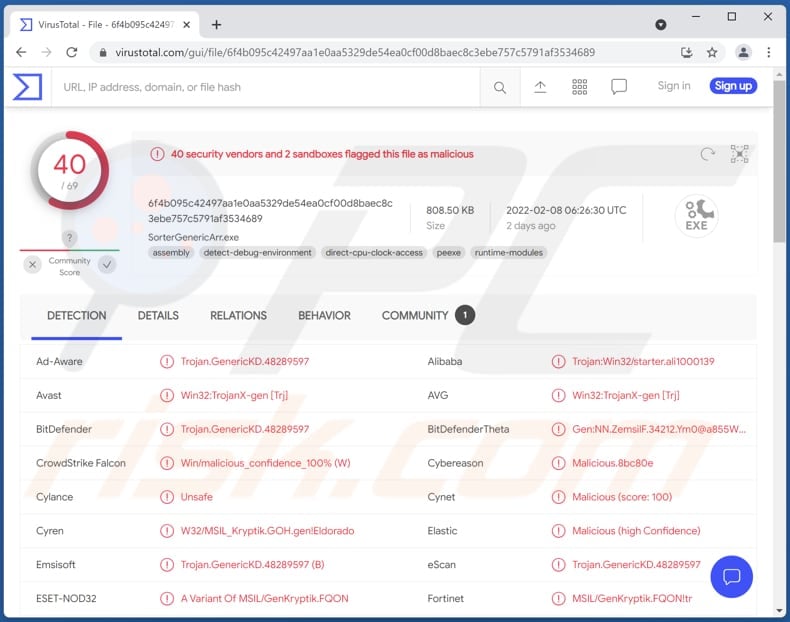The height and width of the screenshot is (622, 790).
Task: Click the SorterGenericArr.exe filename
Action: (193, 237)
